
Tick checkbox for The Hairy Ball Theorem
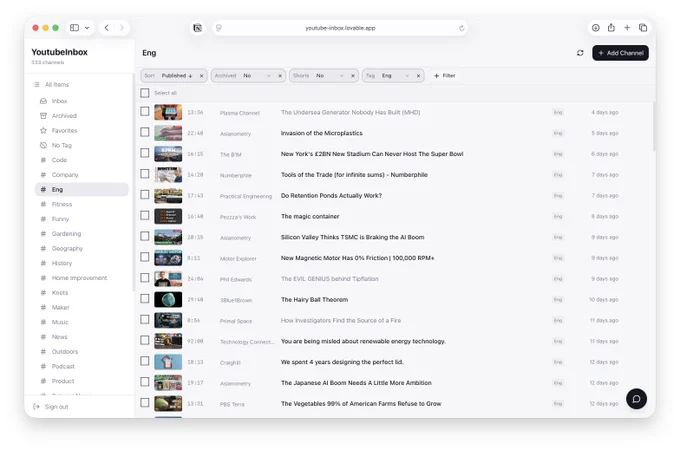coord(145,299)
